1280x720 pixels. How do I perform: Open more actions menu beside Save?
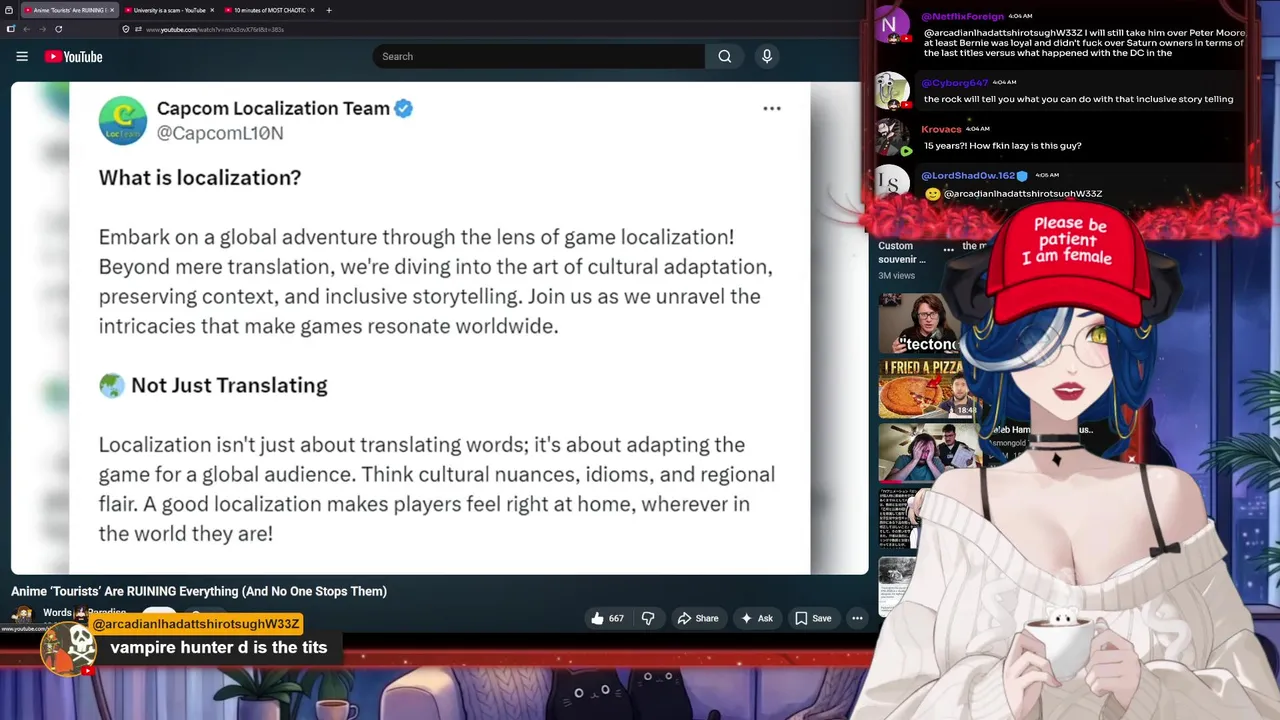(x=857, y=618)
